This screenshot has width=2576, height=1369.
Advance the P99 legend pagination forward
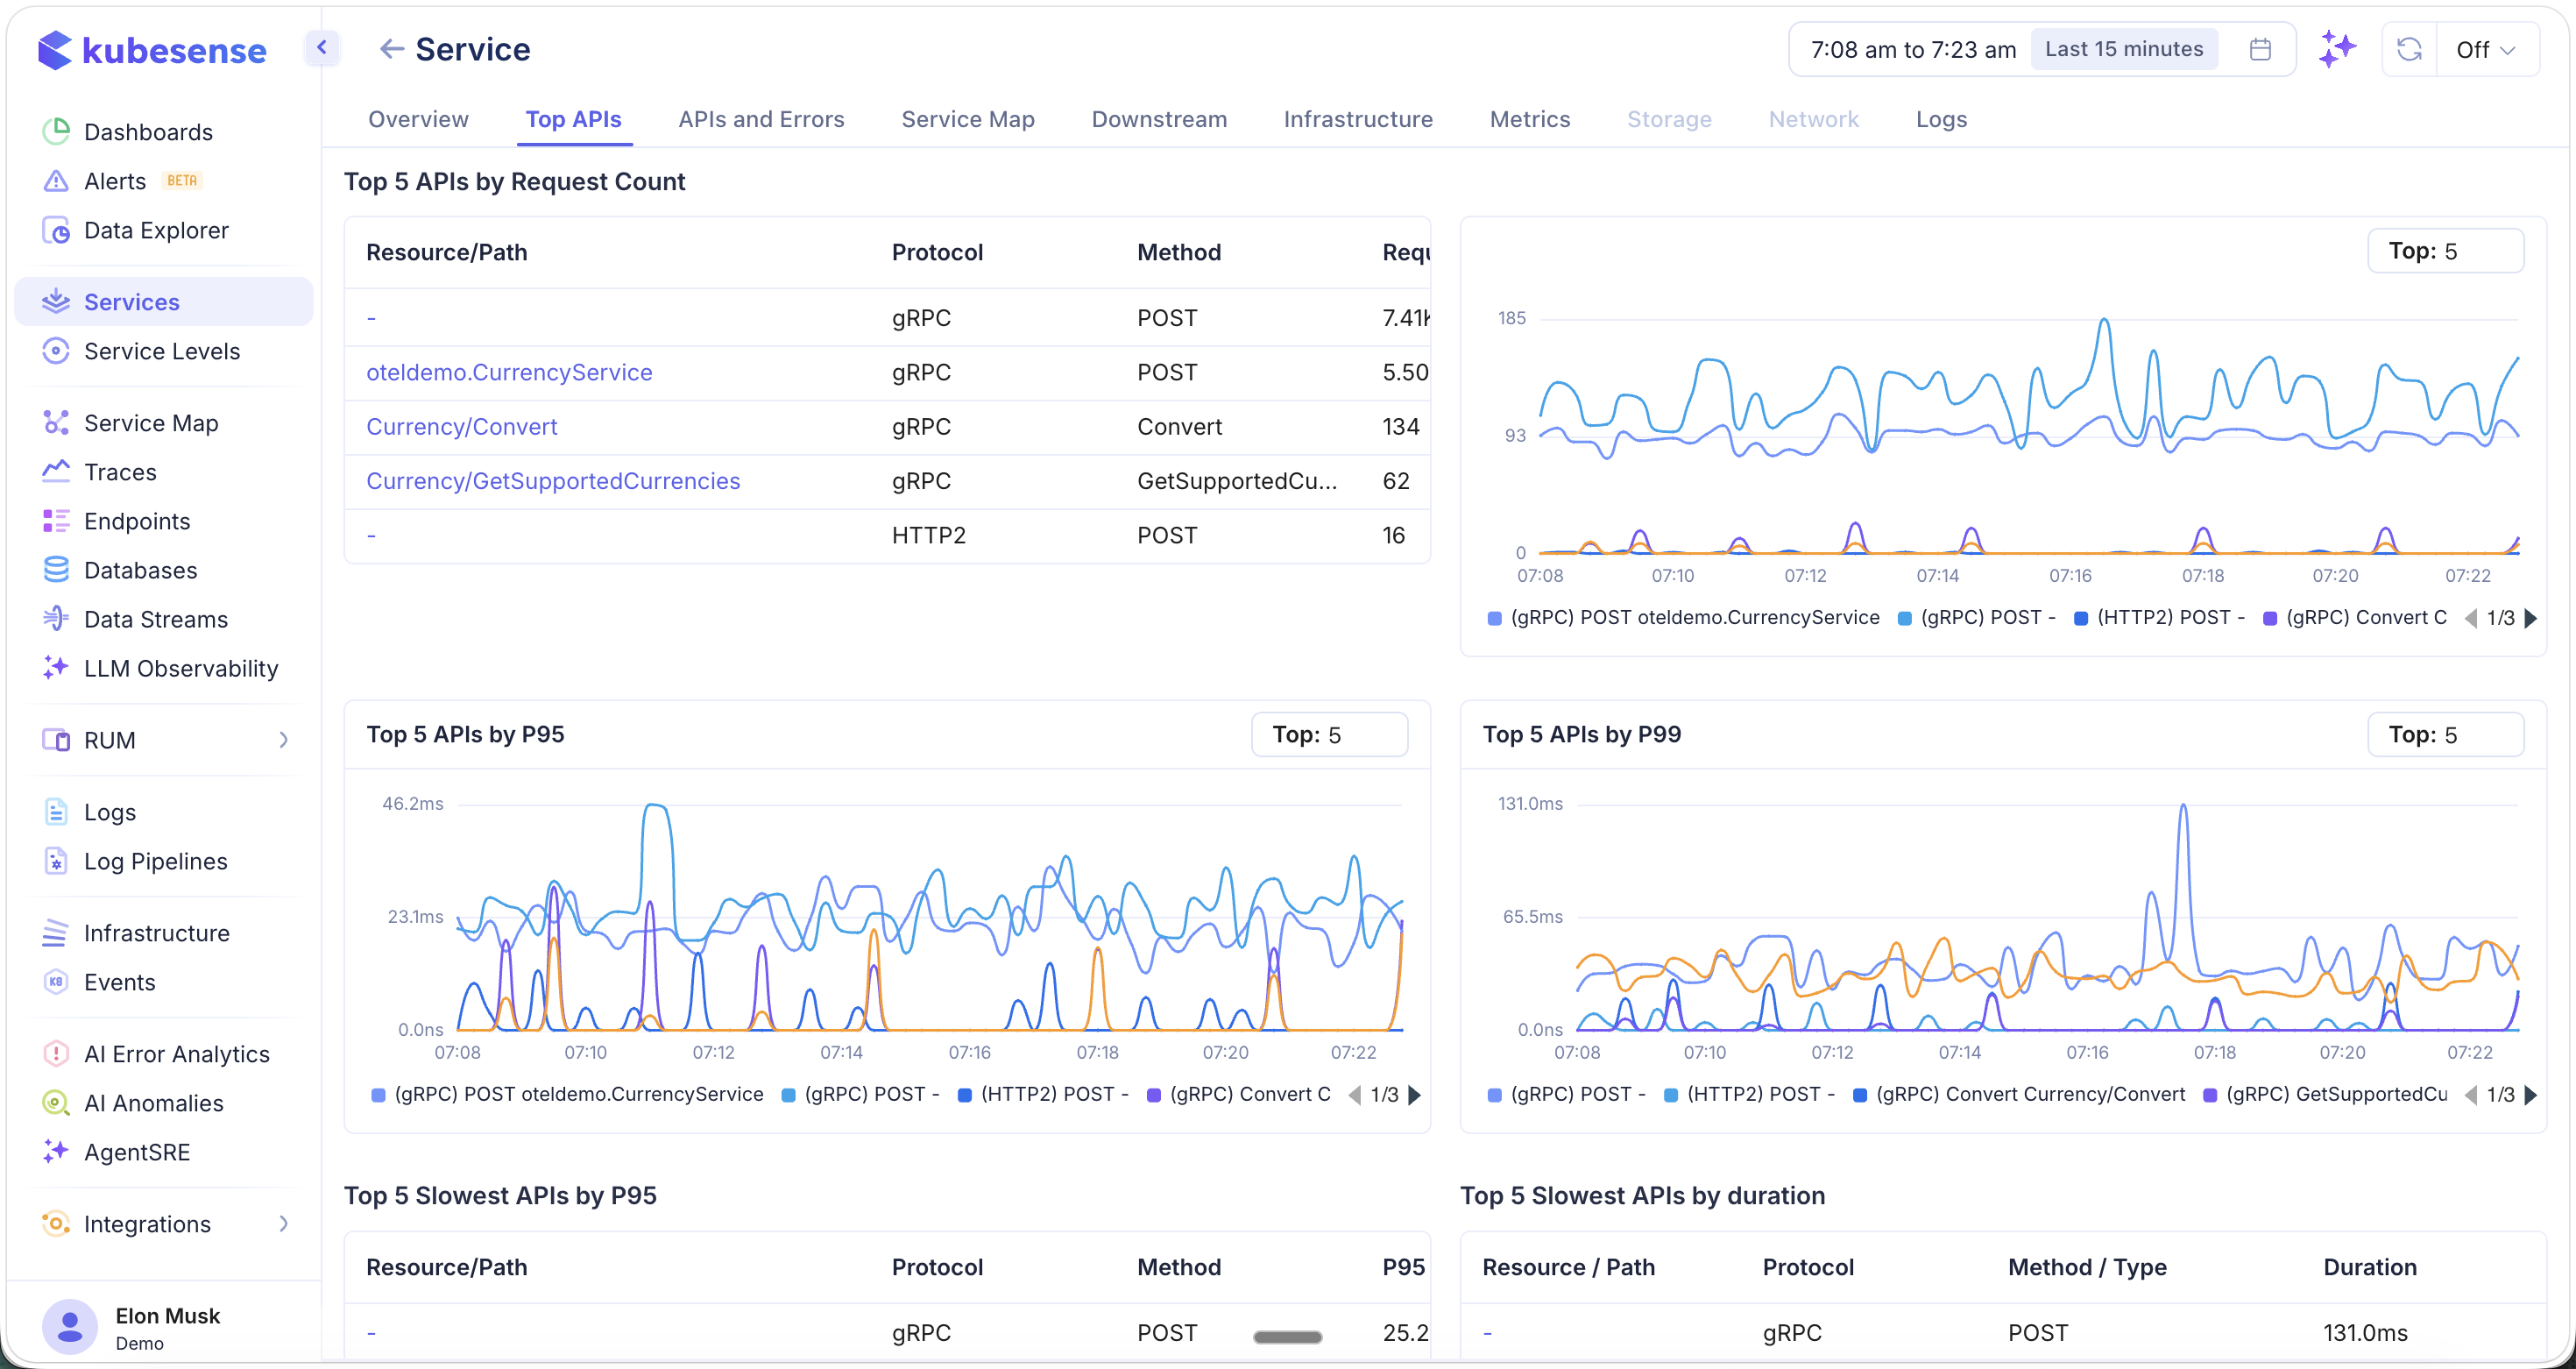[x=2532, y=1094]
